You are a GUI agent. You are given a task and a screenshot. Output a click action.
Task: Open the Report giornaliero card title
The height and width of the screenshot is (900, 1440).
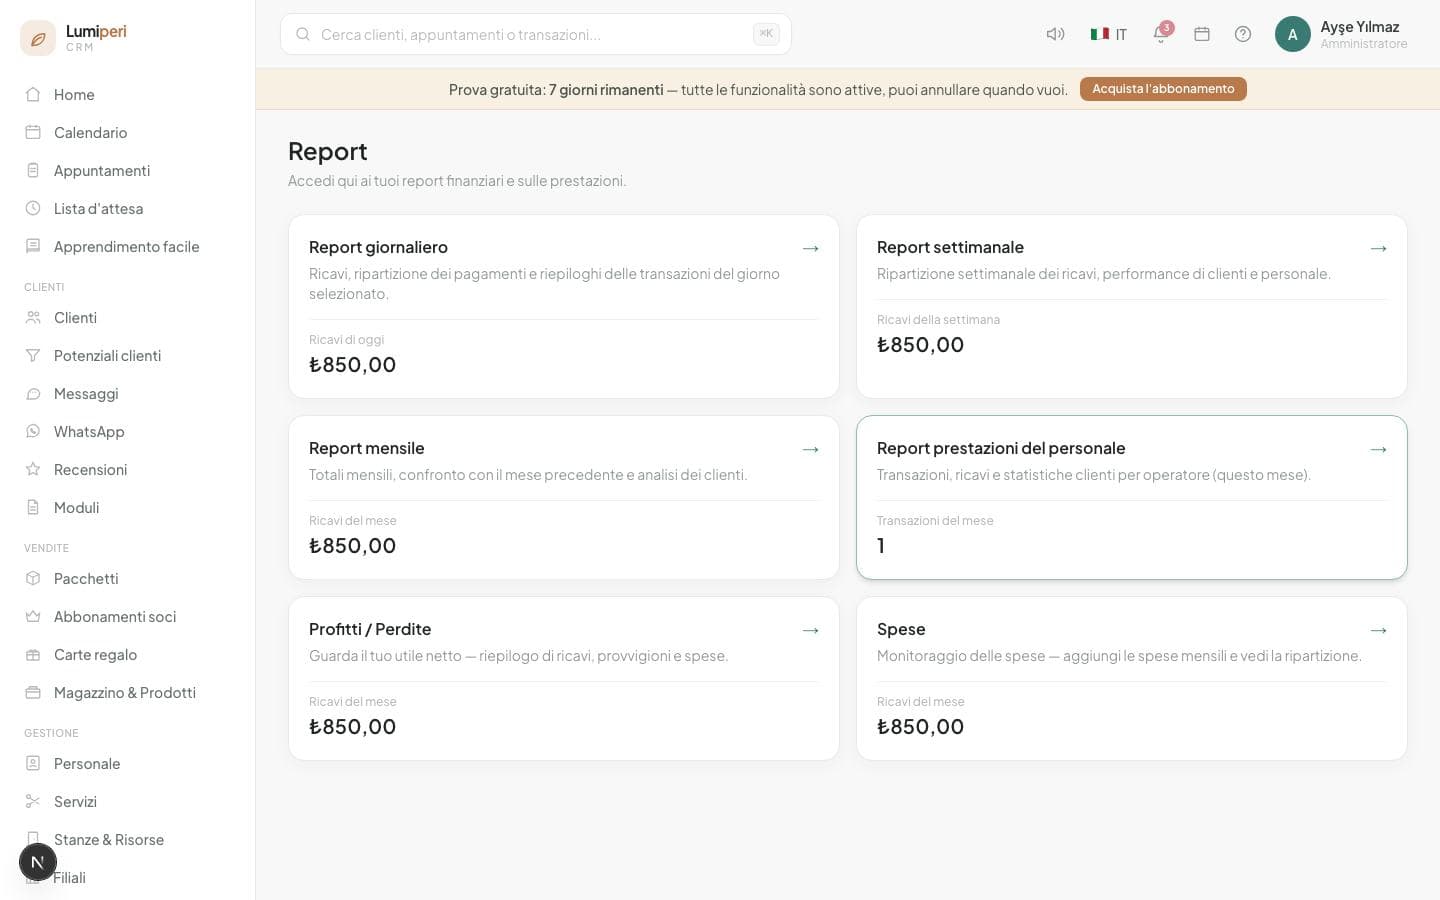[378, 247]
